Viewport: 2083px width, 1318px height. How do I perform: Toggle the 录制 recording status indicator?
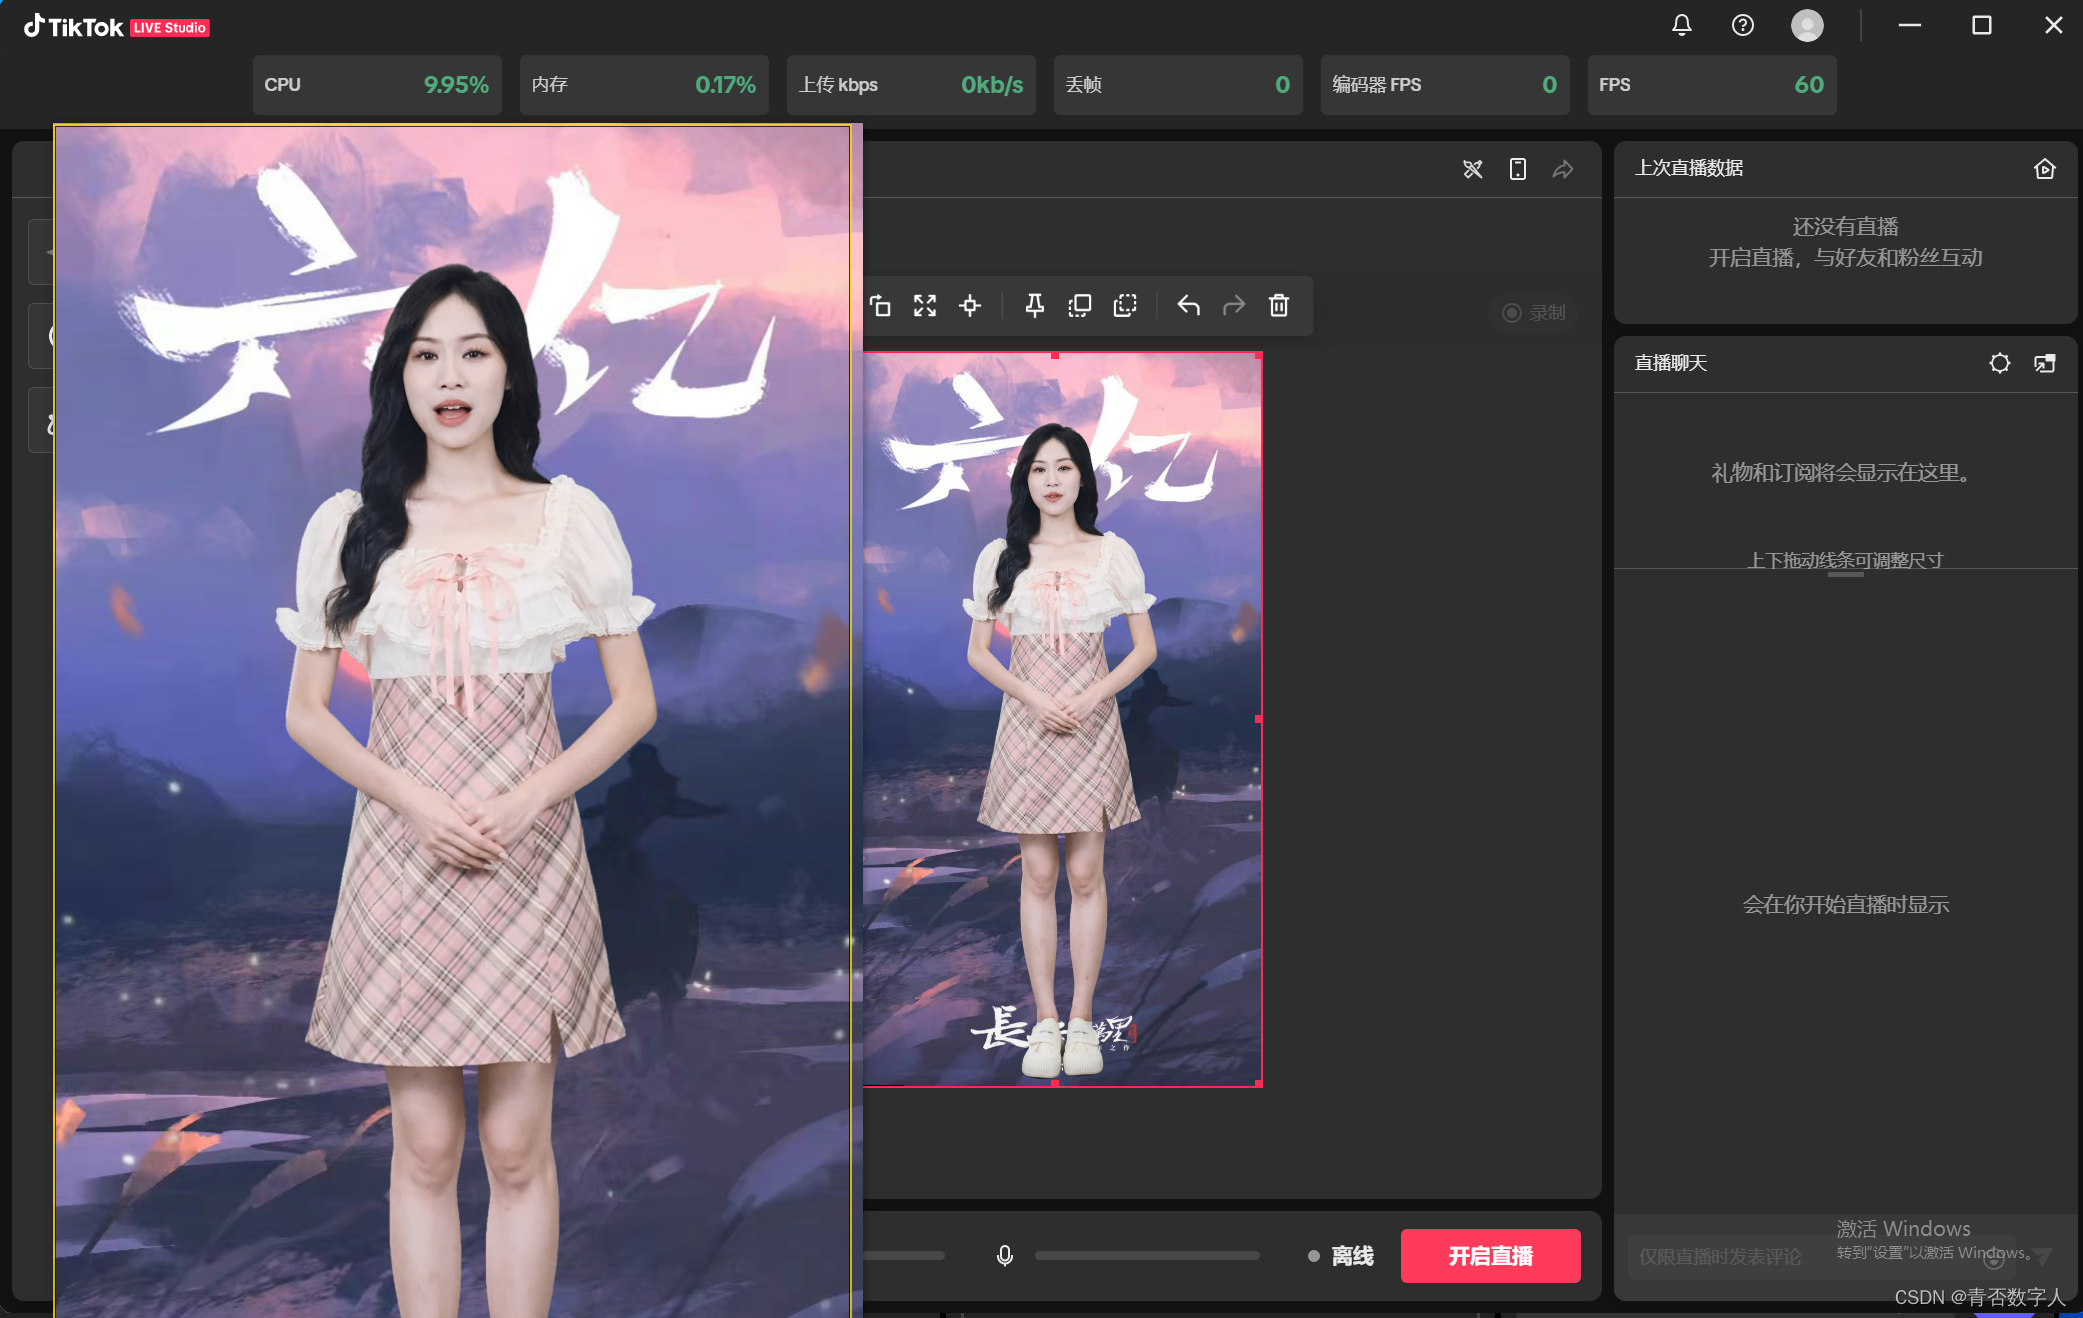[1532, 313]
